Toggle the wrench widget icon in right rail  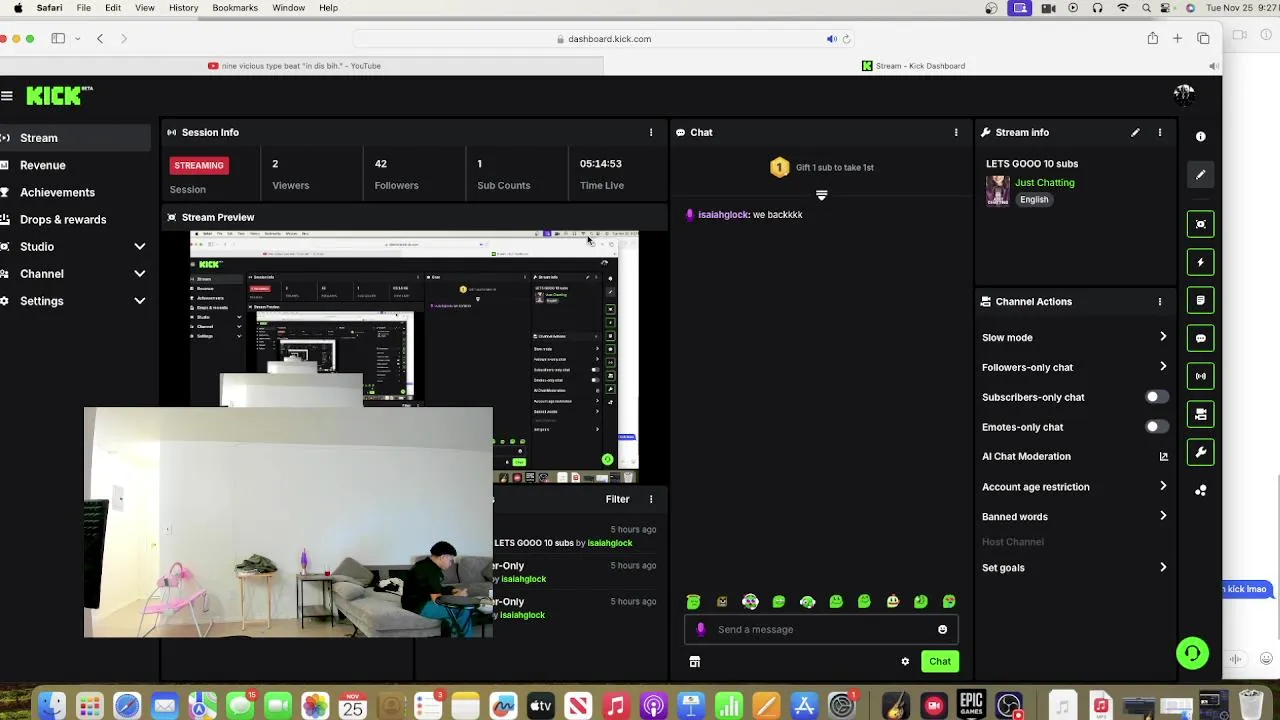[x=1201, y=452]
